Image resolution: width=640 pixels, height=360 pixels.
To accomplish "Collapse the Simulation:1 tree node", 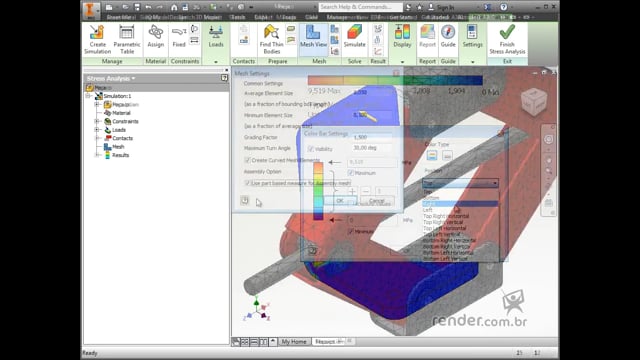I will (88, 96).
